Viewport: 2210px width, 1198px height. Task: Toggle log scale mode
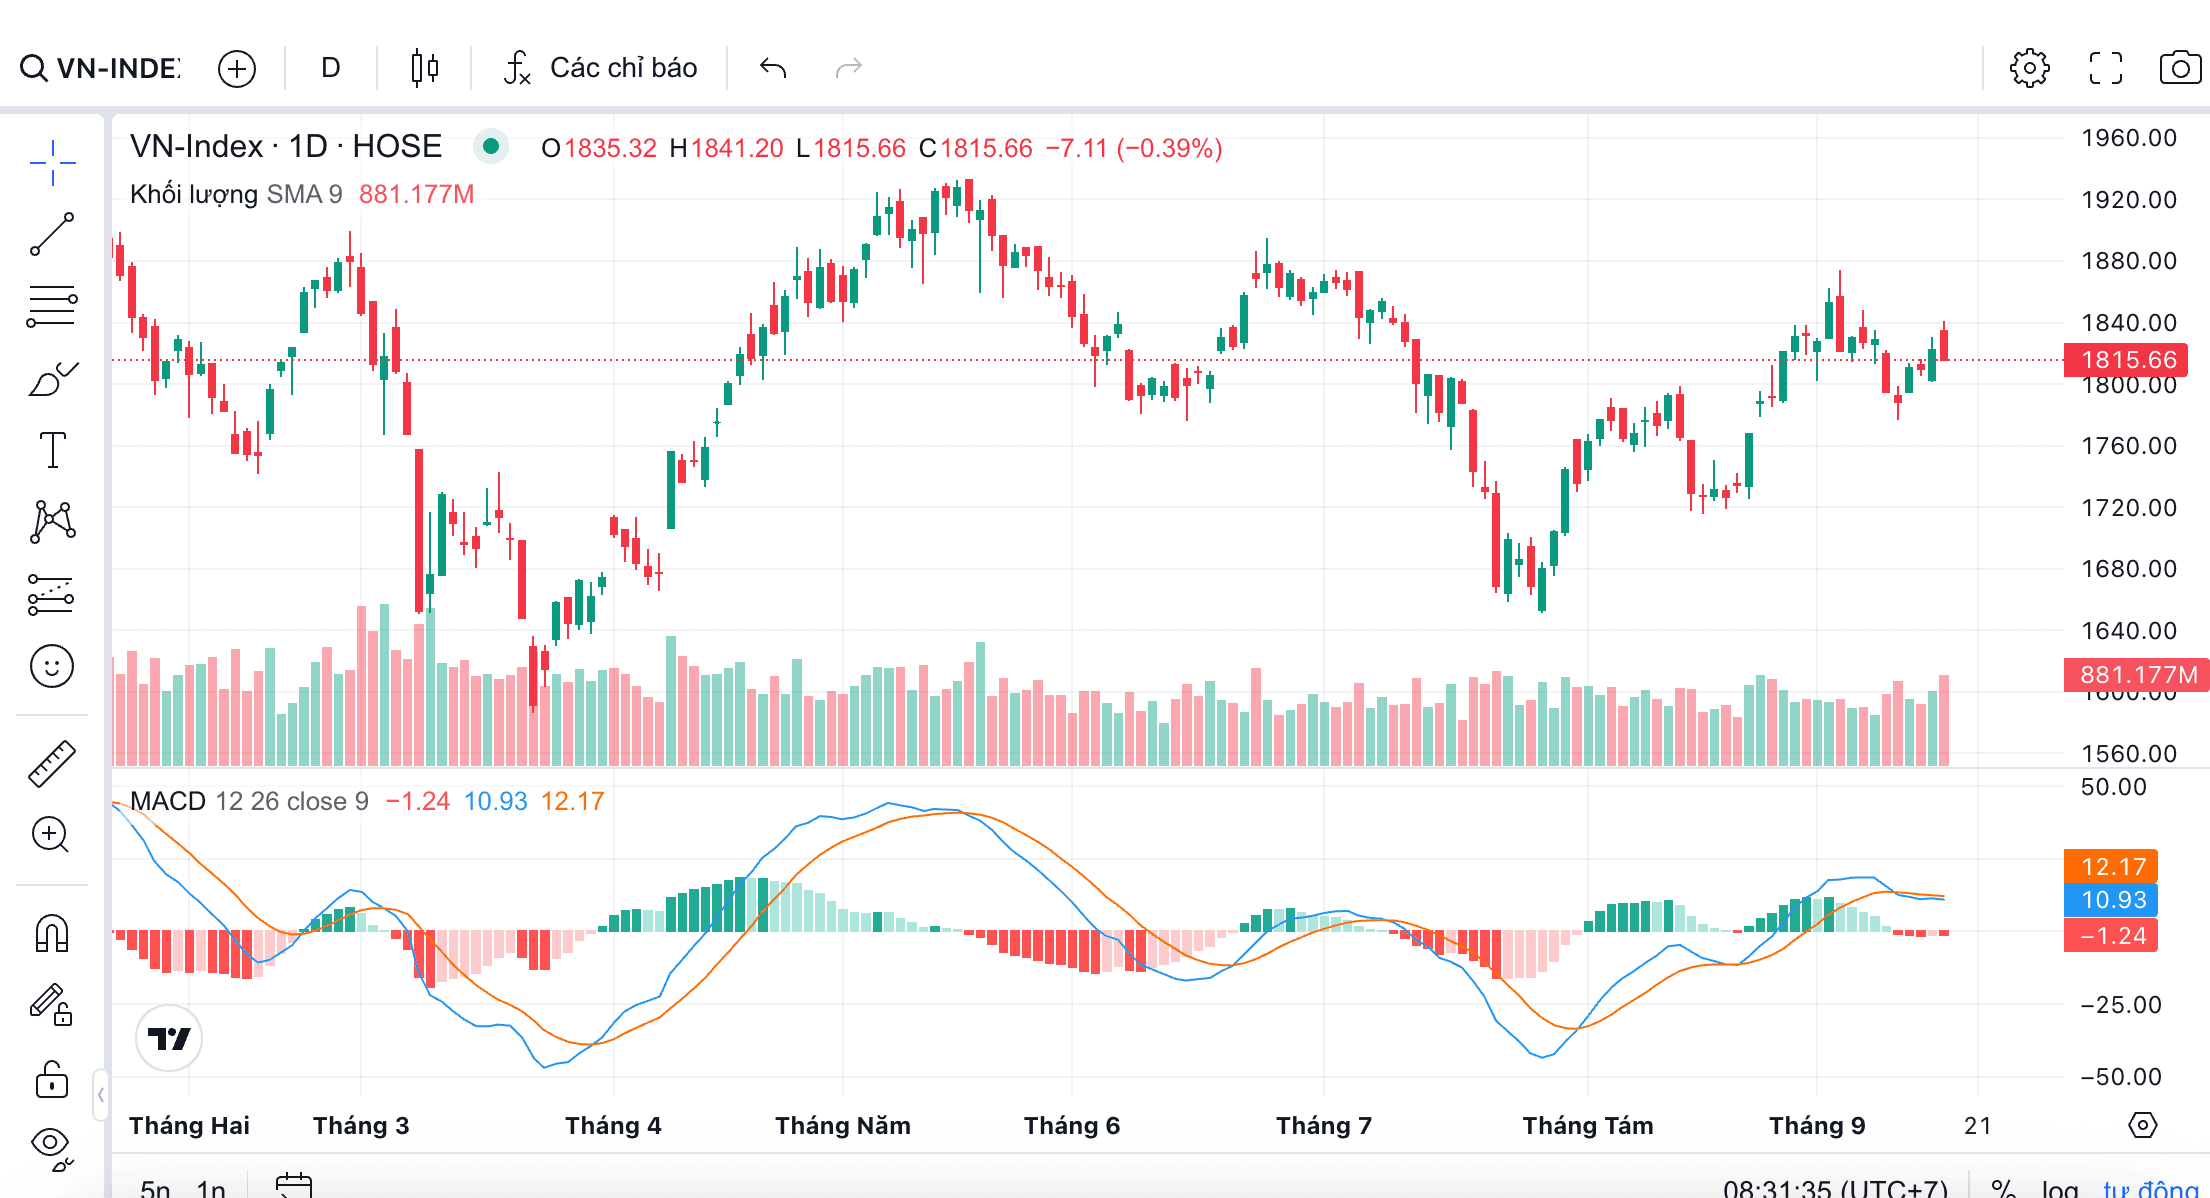(2060, 1188)
